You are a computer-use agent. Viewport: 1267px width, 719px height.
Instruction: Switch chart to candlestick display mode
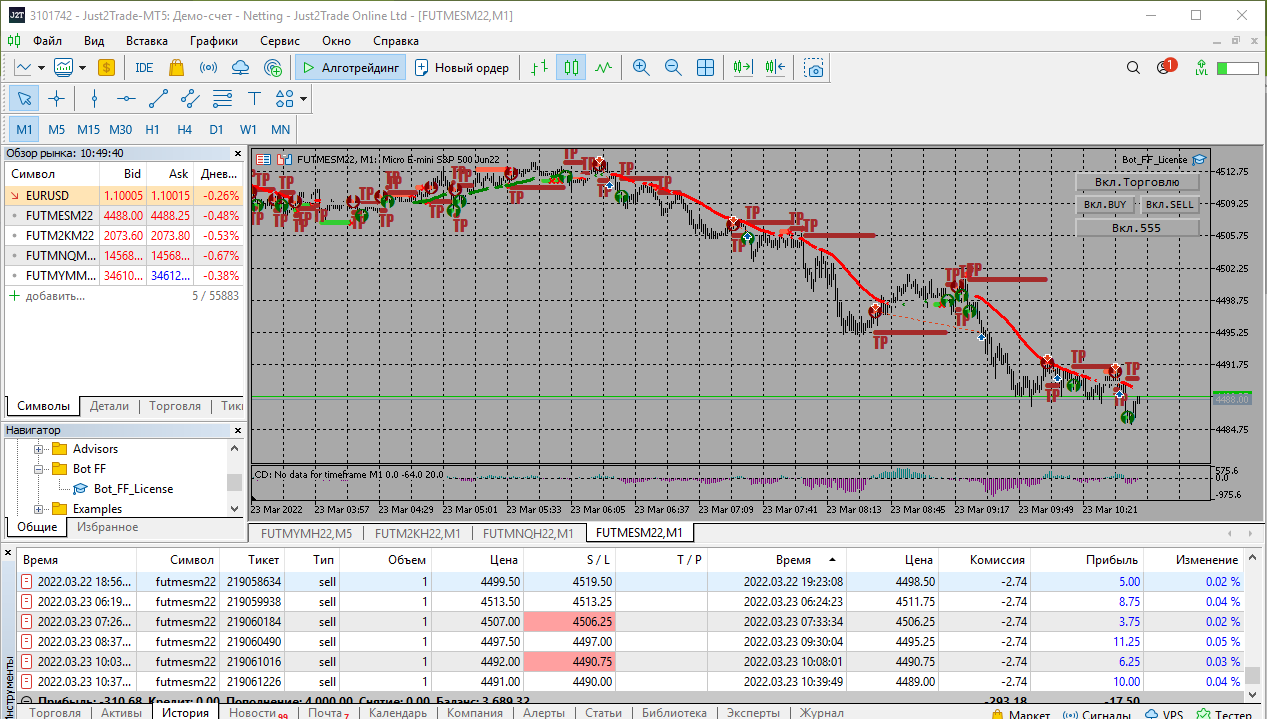point(571,68)
